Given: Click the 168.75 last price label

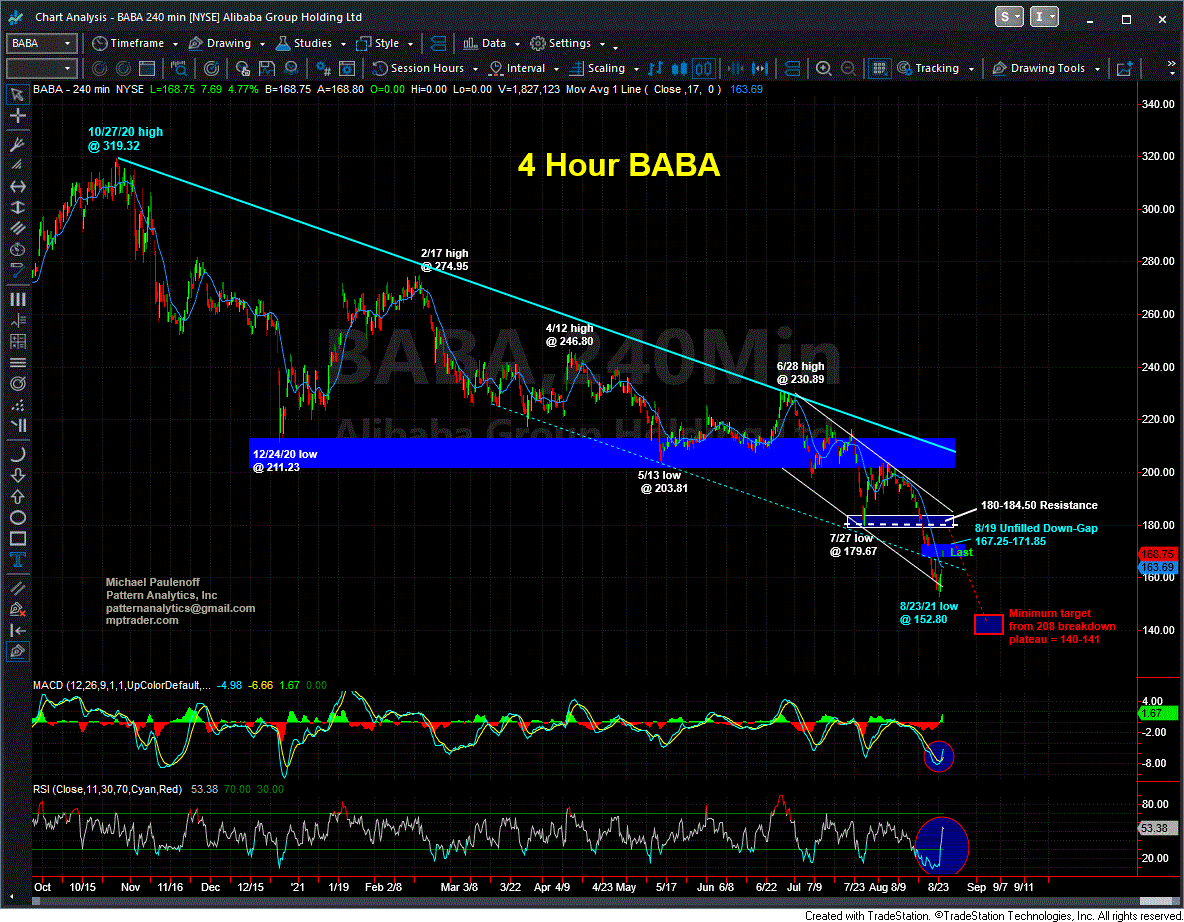Looking at the screenshot, I should pos(1158,554).
